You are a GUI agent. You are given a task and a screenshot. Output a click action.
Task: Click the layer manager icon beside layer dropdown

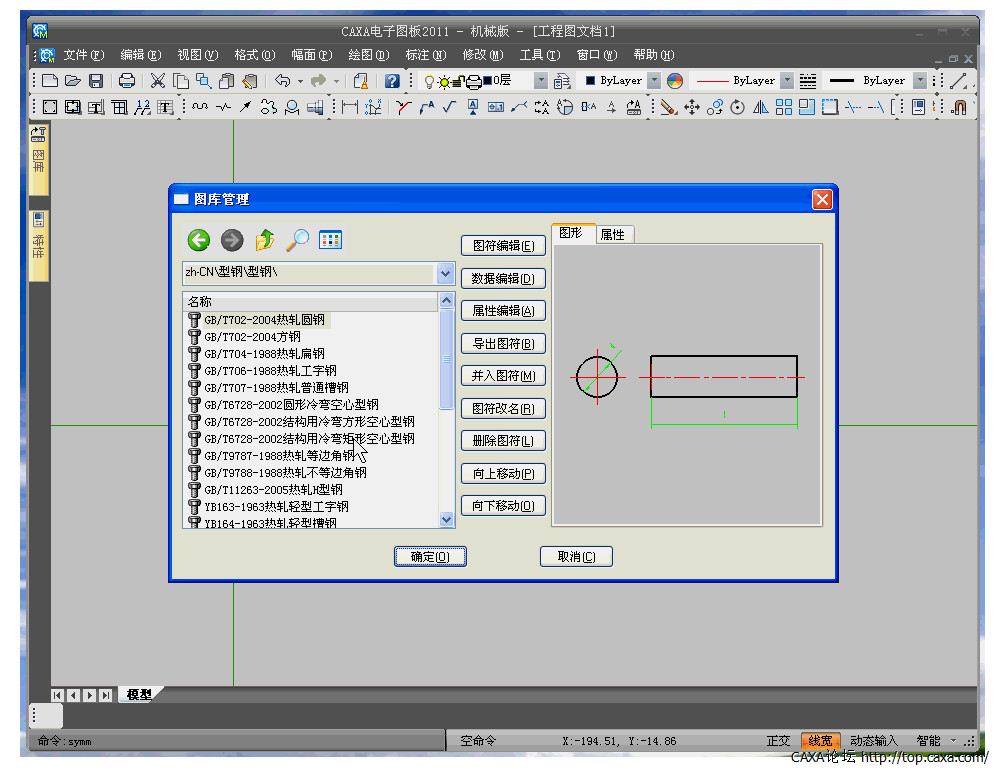(x=561, y=81)
